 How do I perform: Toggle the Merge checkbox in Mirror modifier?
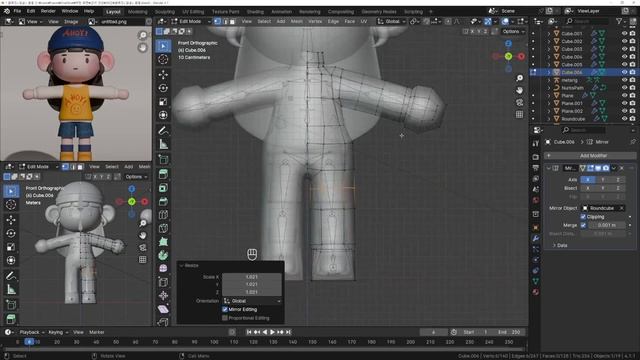583,225
